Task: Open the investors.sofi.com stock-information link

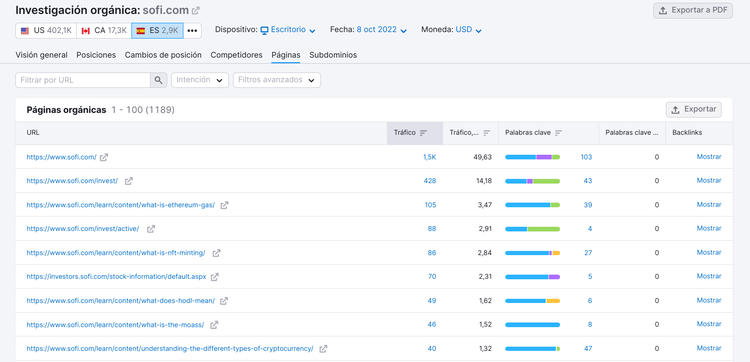Action: (x=116, y=276)
